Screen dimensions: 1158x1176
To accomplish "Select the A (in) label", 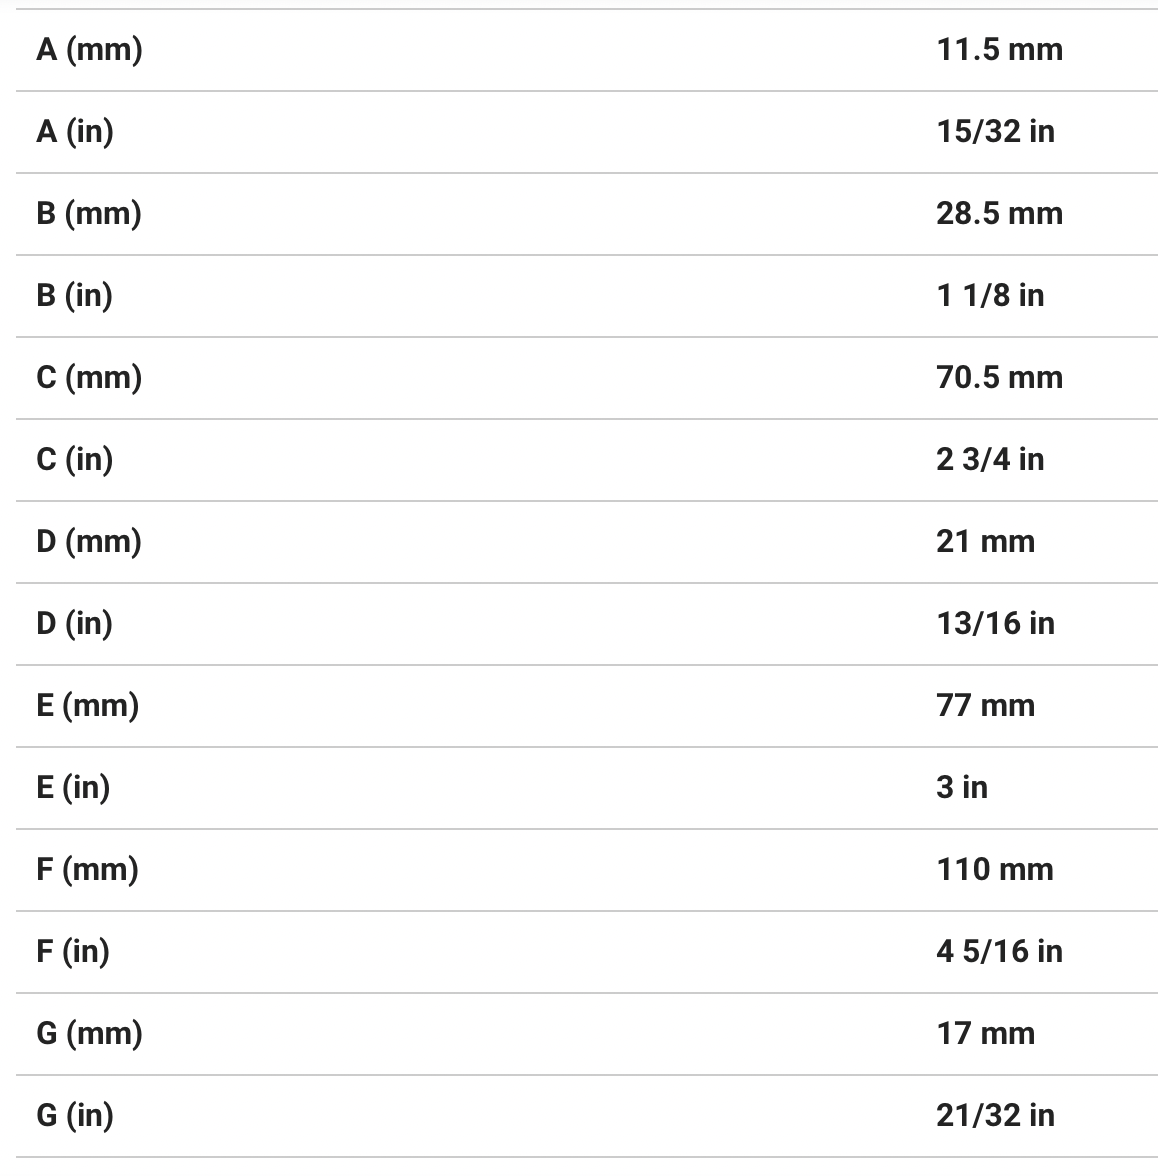I will pyautogui.click(x=75, y=131).
